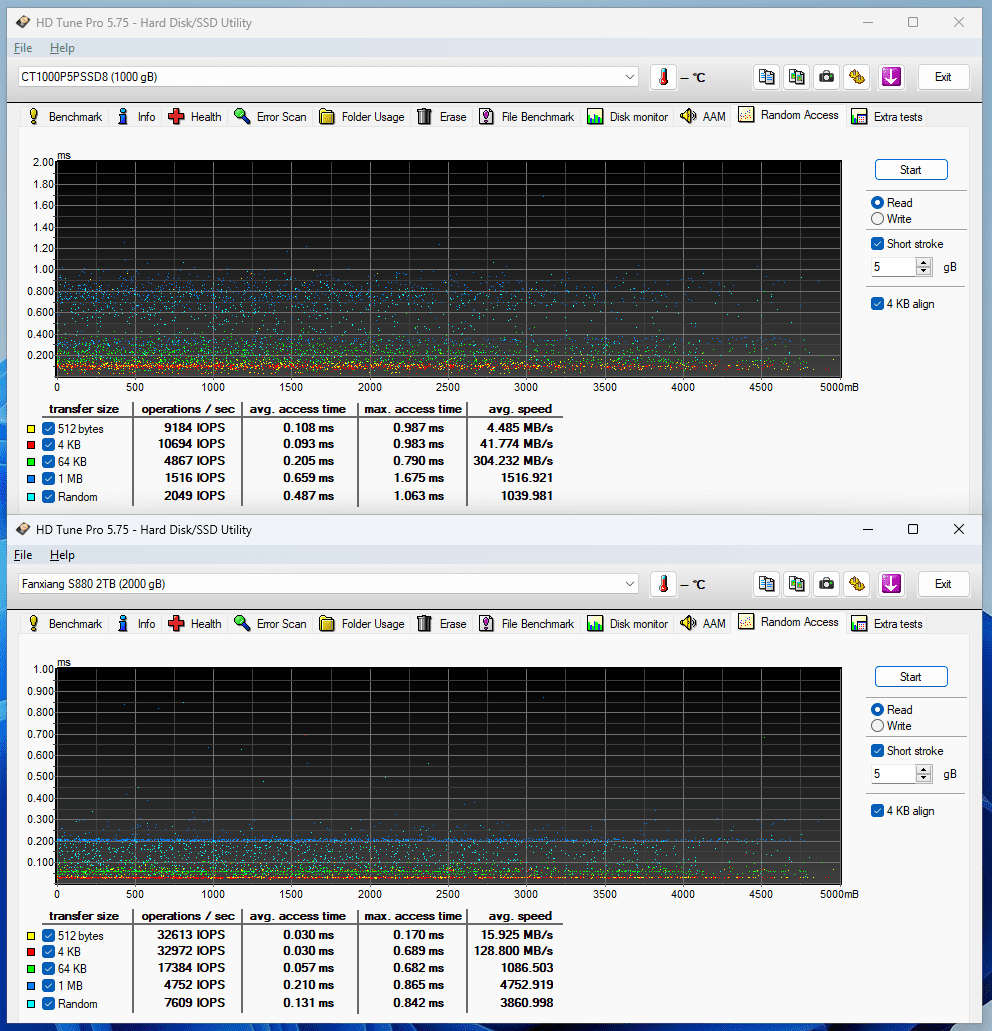This screenshot has width=992, height=1031.
Task: Click short stroke size field in top window
Action: 893,267
